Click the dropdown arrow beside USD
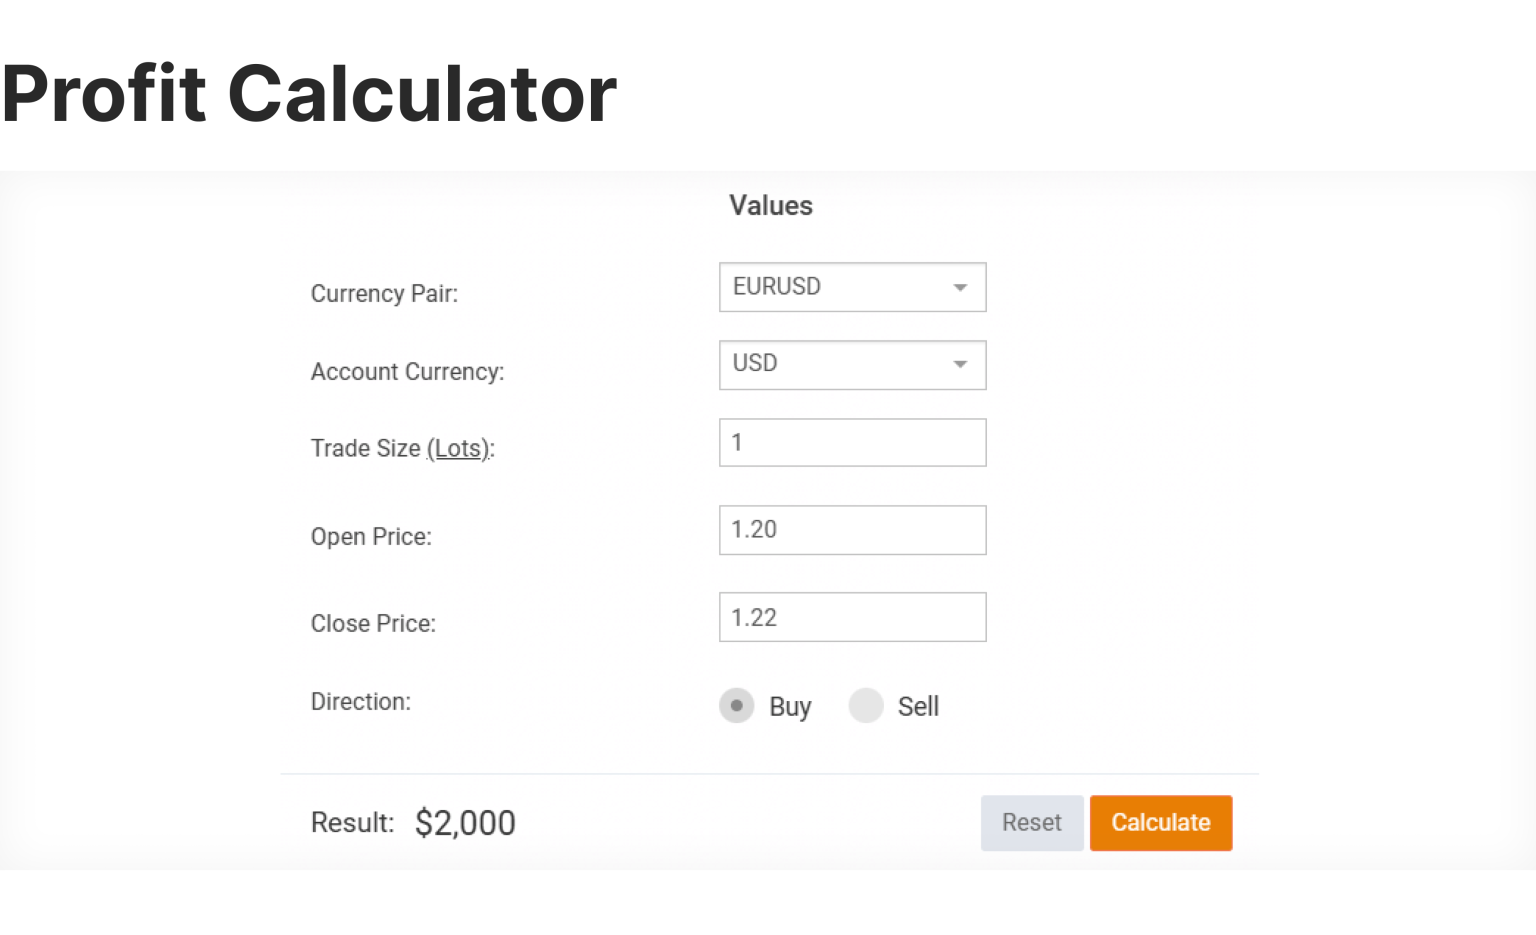Screen dimensions: 1536x935 [959, 364]
